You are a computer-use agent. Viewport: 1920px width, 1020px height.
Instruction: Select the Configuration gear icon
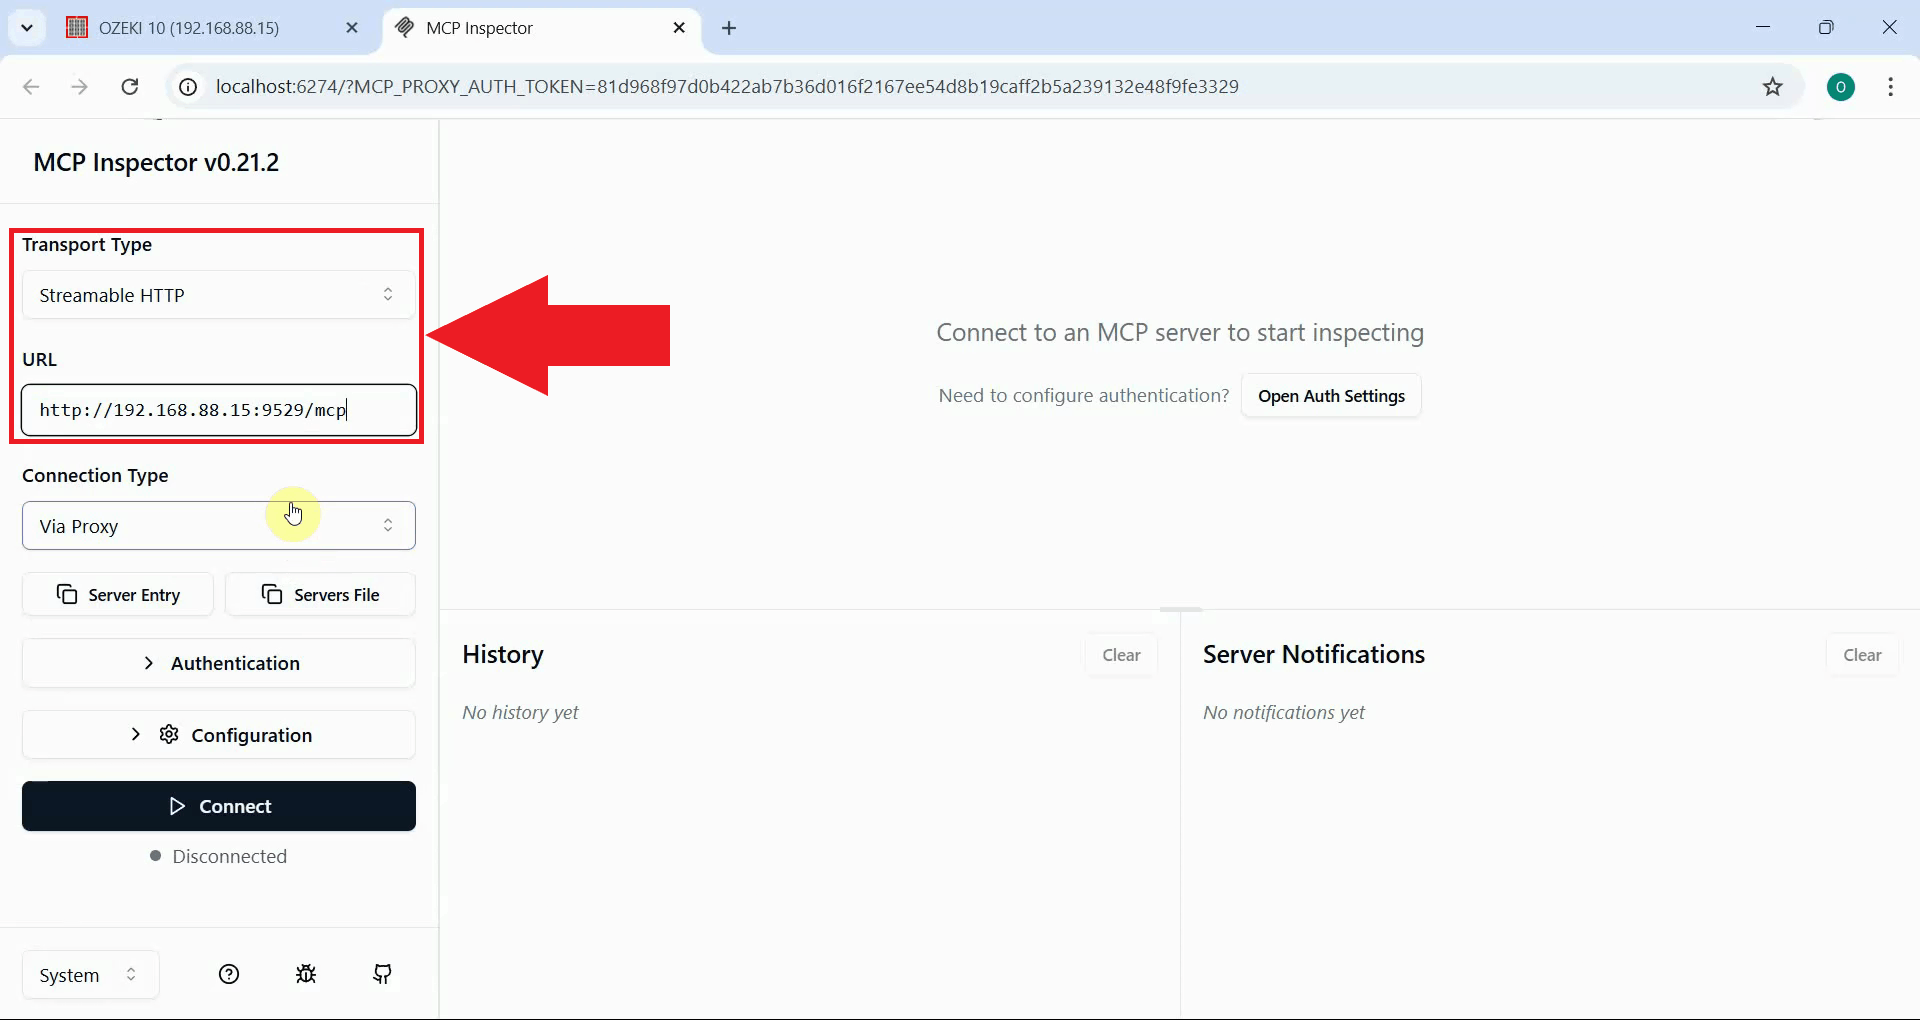pyautogui.click(x=168, y=734)
